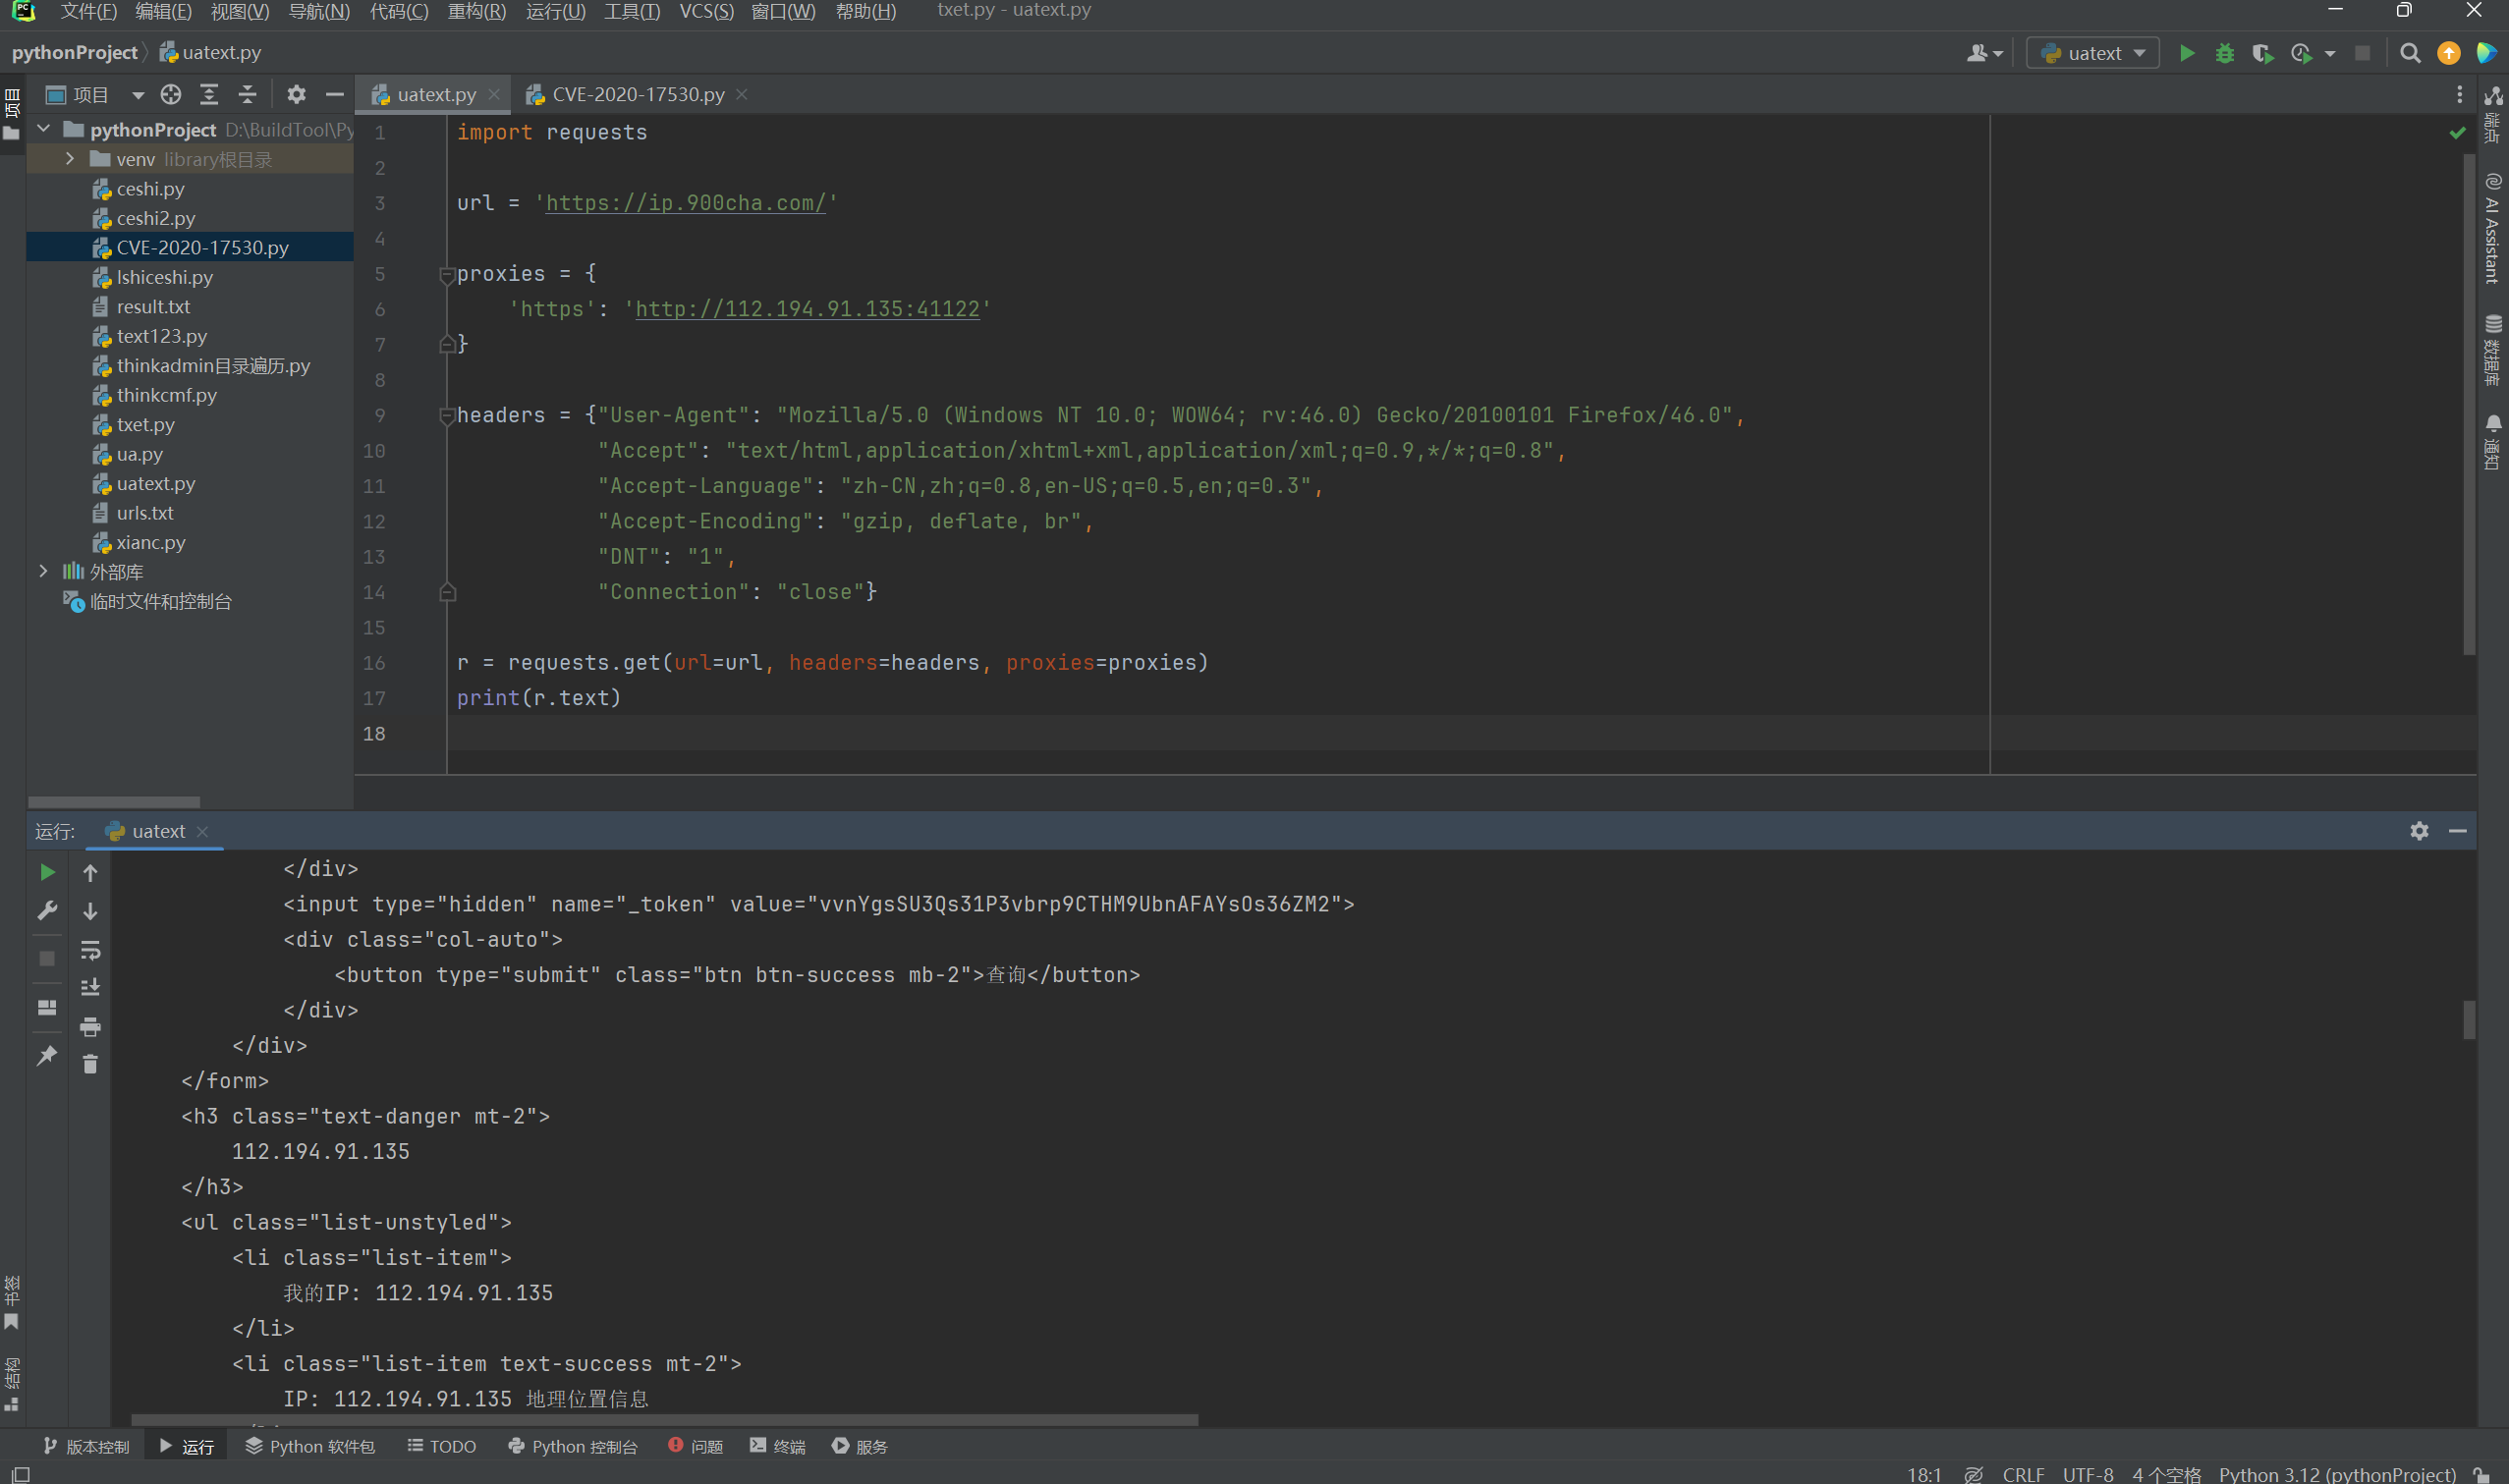Open the TODO tool window

pyautogui.click(x=442, y=1446)
